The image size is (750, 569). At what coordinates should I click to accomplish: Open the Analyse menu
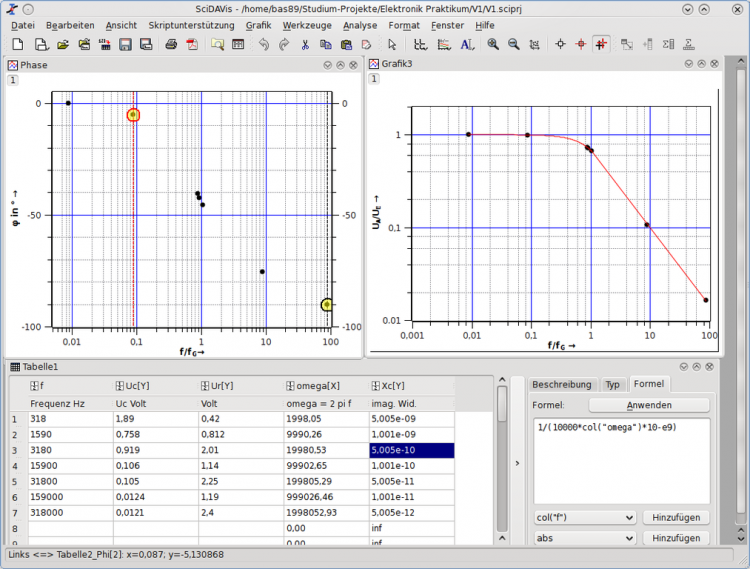pyautogui.click(x=360, y=25)
